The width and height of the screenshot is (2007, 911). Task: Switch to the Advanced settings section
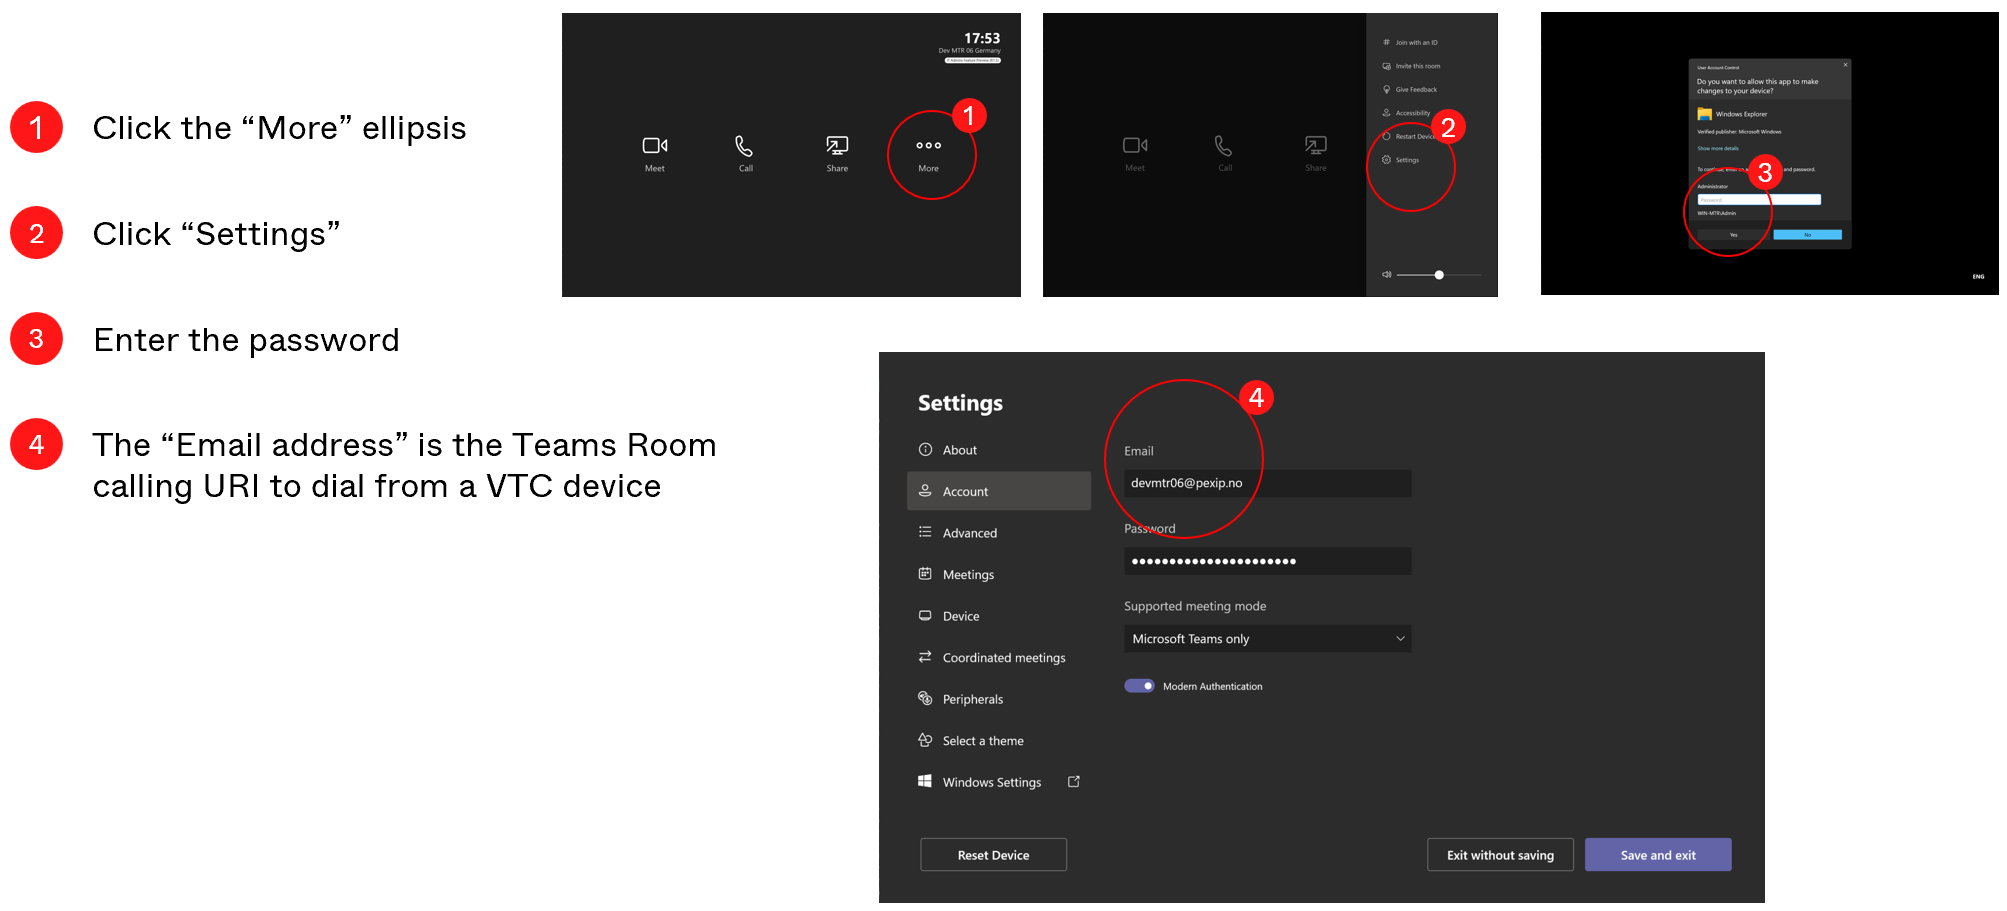click(x=969, y=533)
